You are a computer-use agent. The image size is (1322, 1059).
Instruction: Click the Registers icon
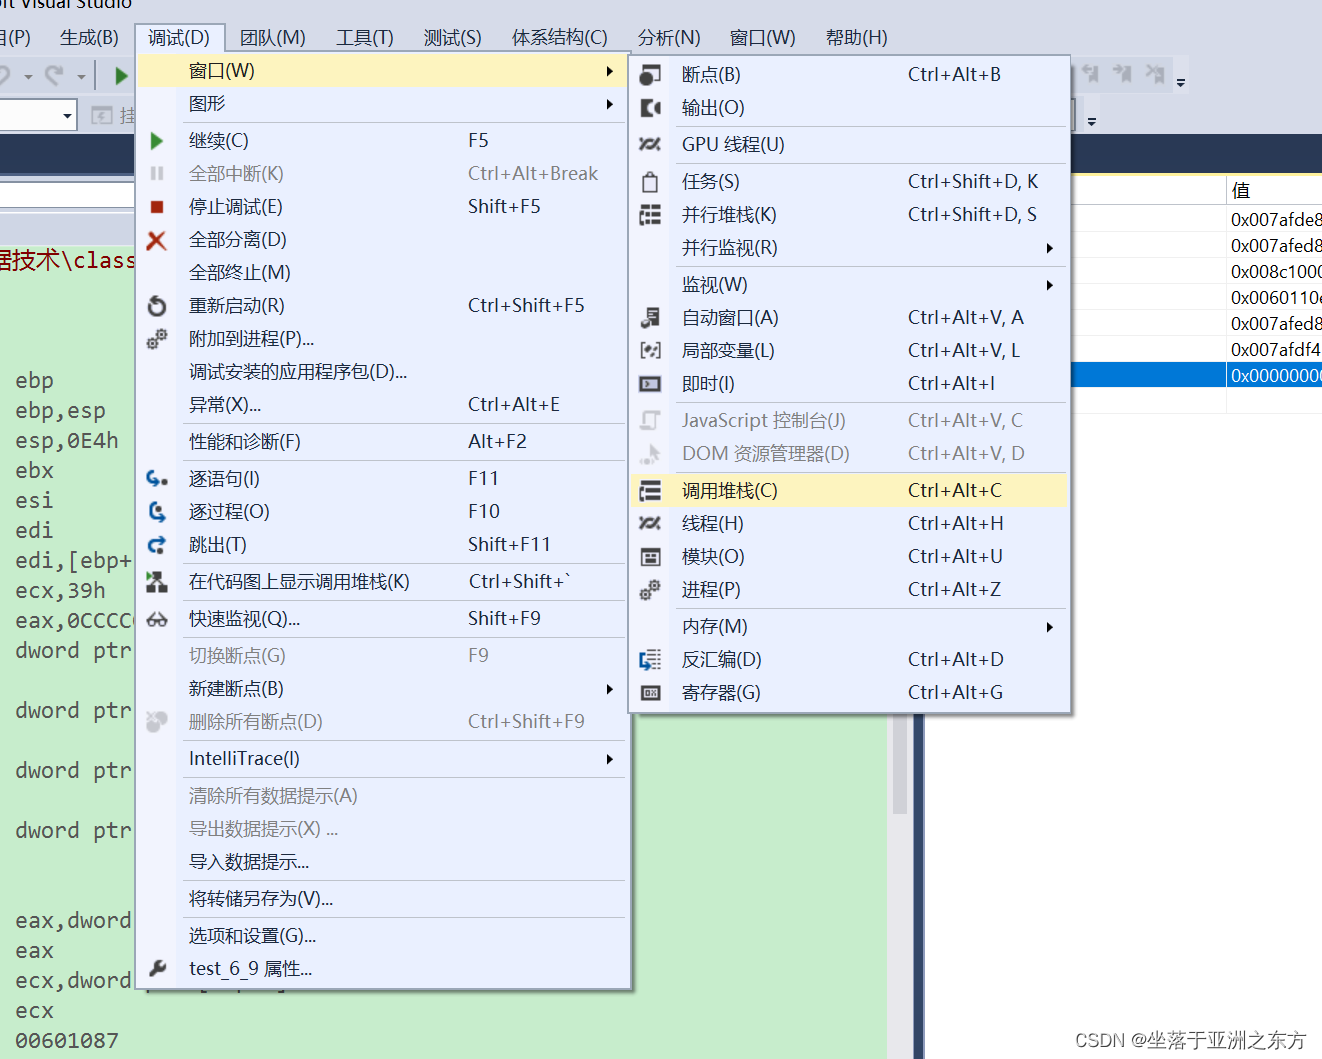(x=650, y=693)
